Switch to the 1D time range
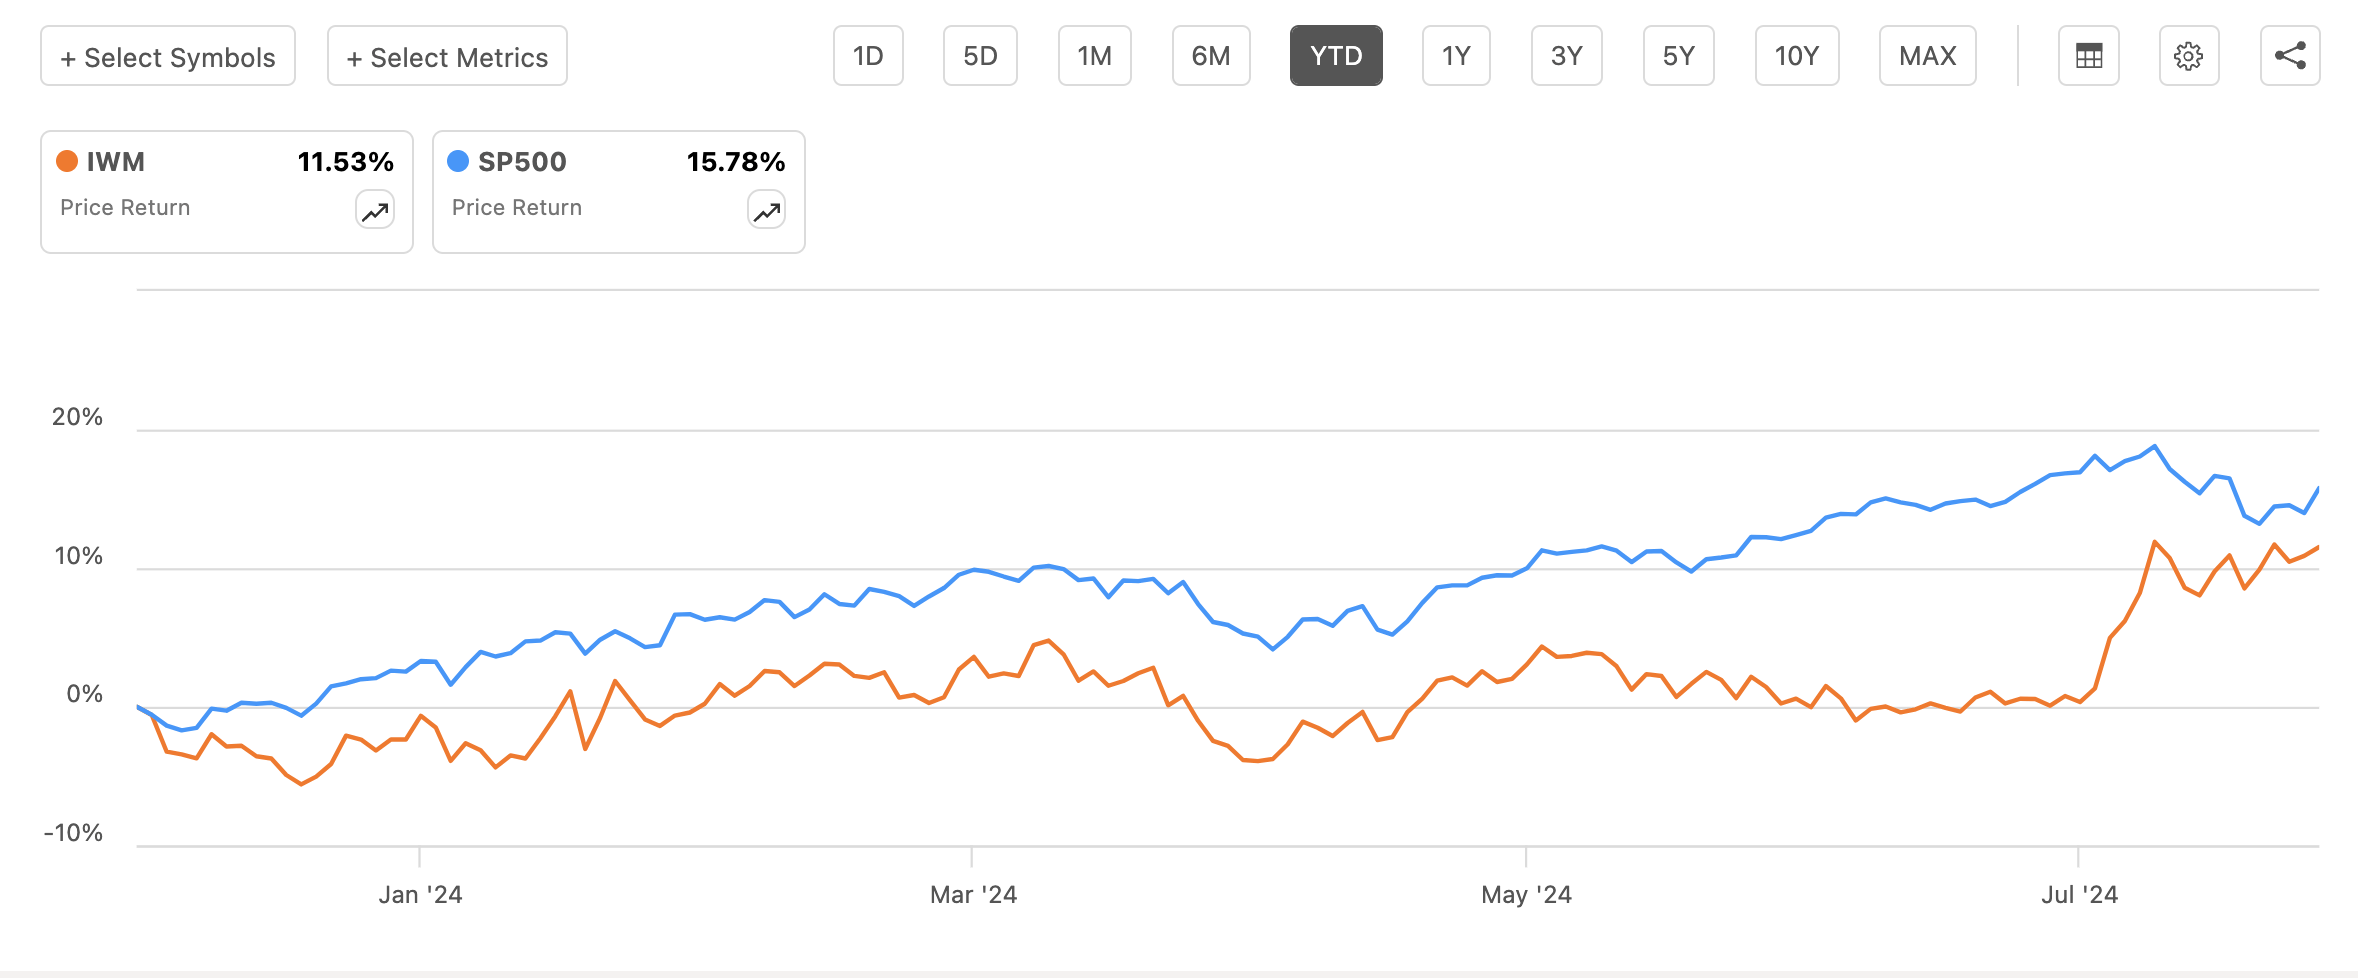The image size is (2358, 978). [x=868, y=56]
